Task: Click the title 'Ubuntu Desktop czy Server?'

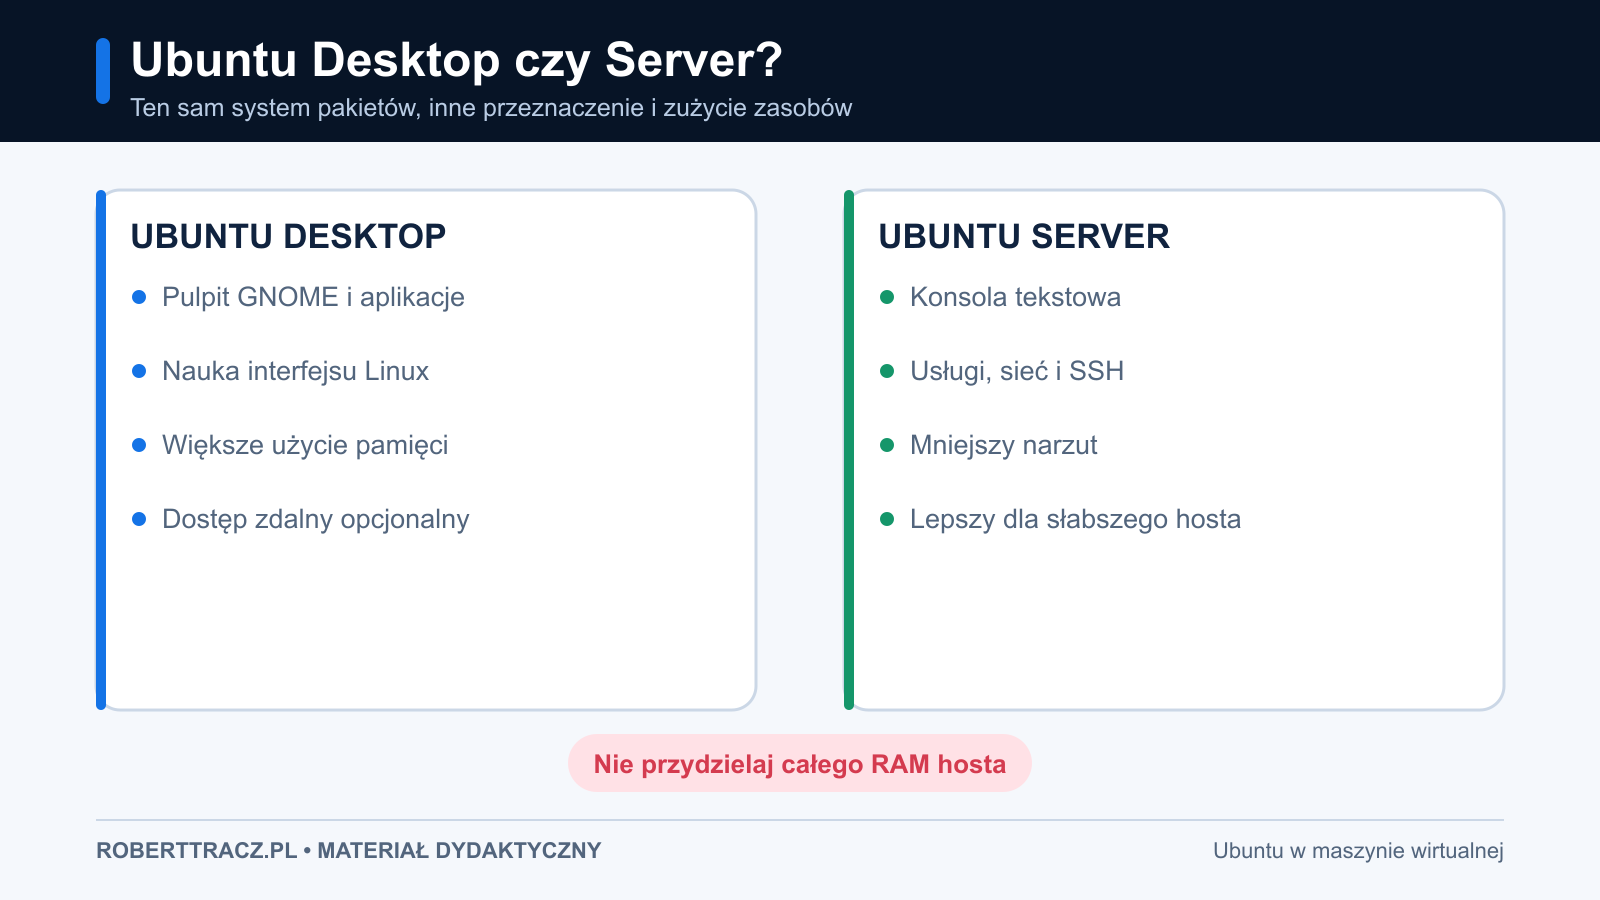Action: pos(456,60)
